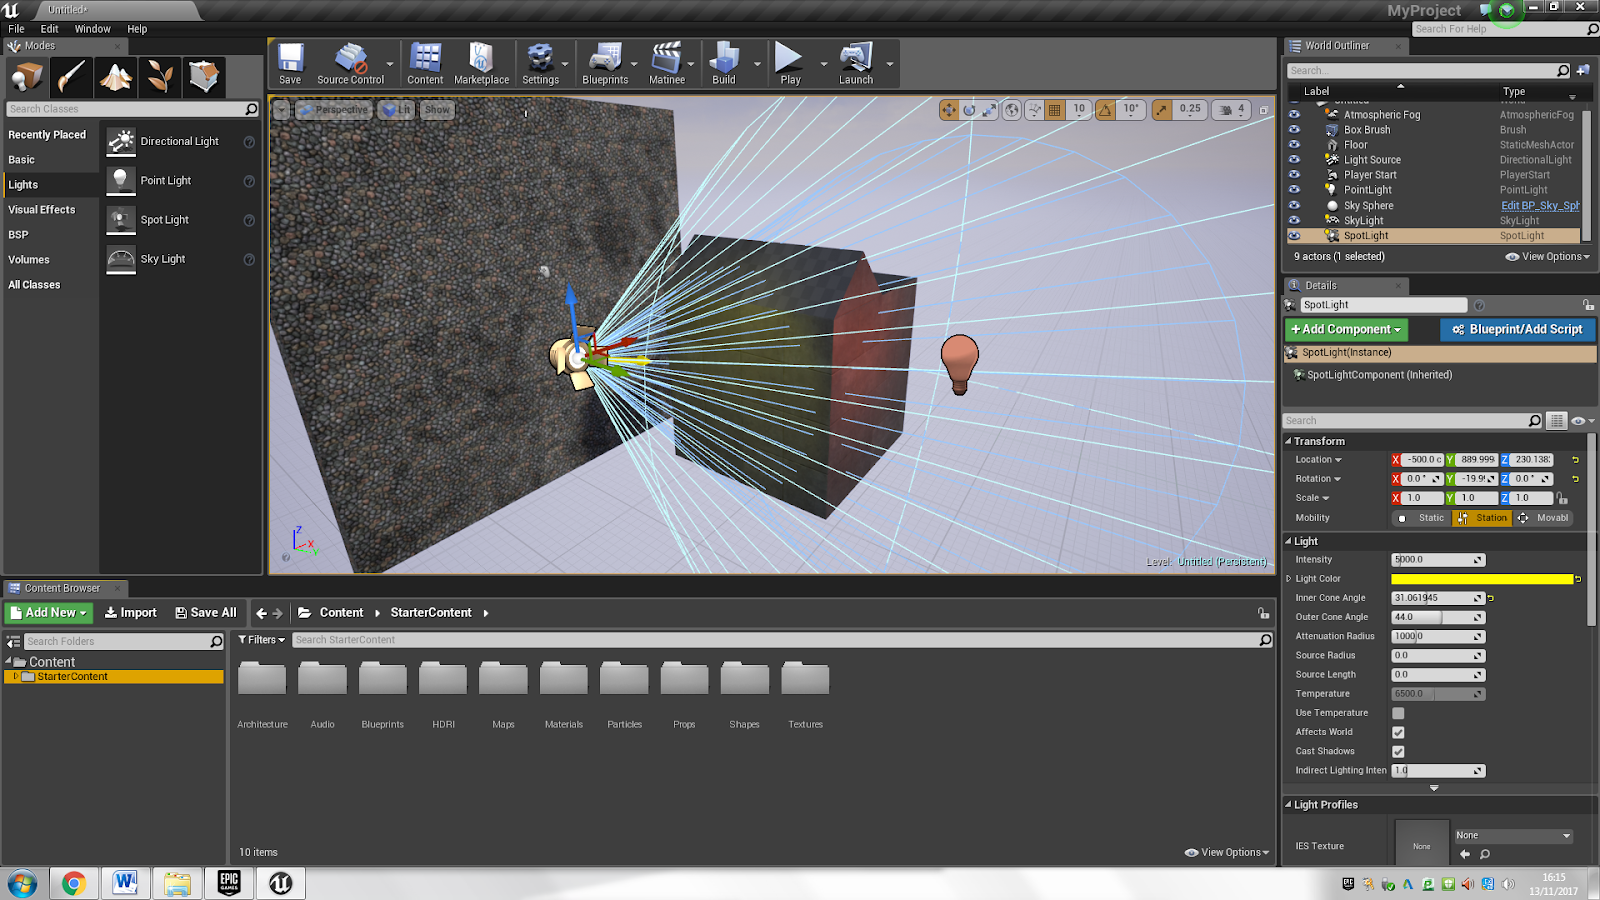Select the Place mode icon
Screen dimensions: 1600x900
[x=28, y=77]
